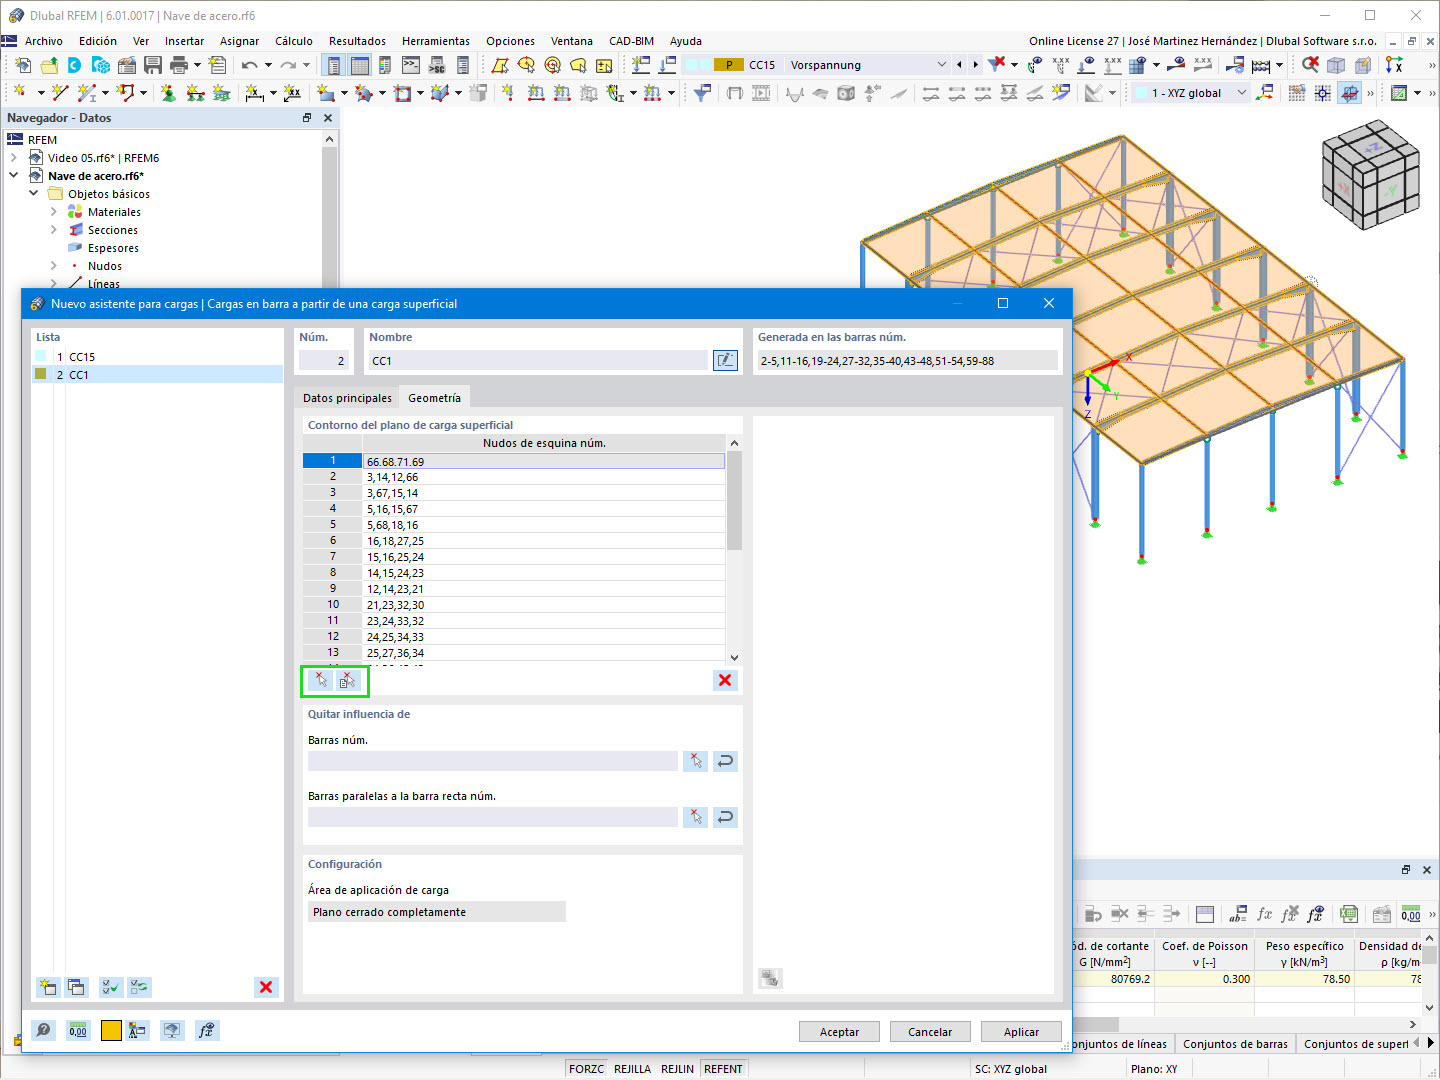Toggle the Tables panel display button
Screen dimensions: 1440x1080
click(x=360, y=65)
